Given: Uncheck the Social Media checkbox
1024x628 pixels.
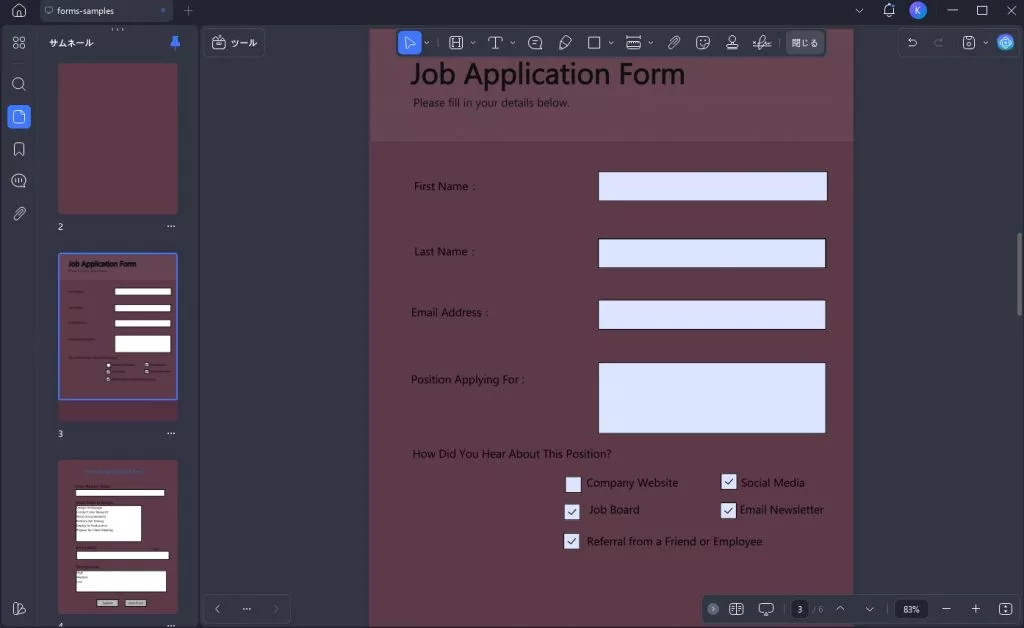Looking at the screenshot, I should 728,482.
